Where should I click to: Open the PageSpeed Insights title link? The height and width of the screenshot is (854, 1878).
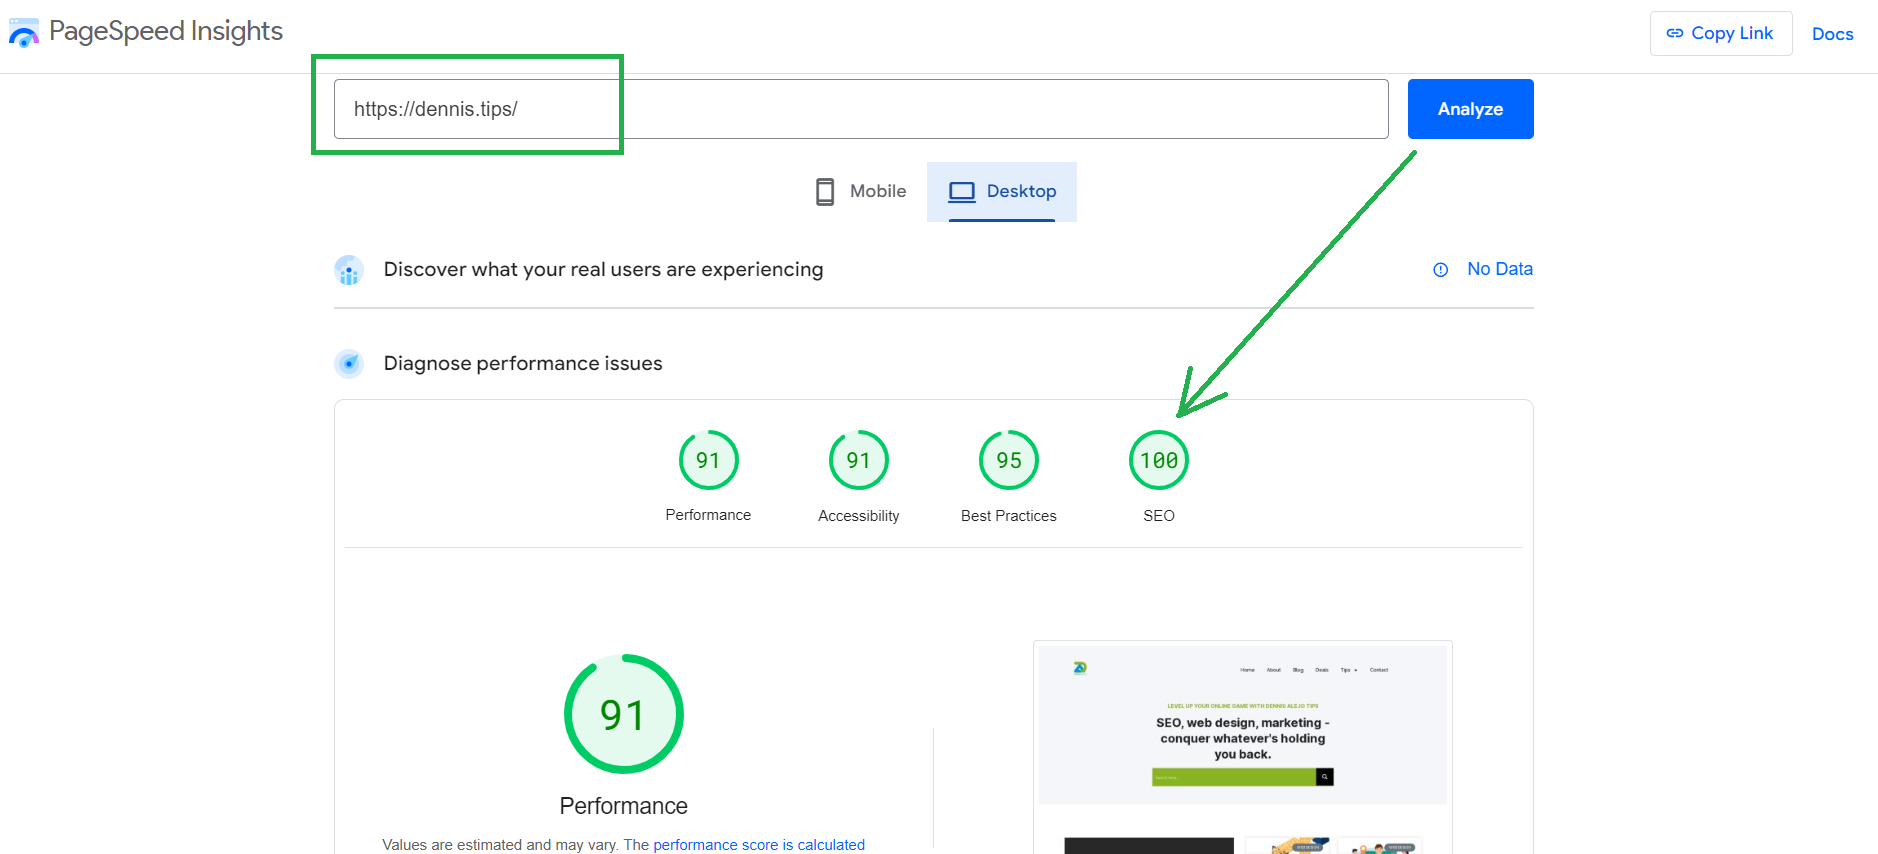click(x=166, y=31)
